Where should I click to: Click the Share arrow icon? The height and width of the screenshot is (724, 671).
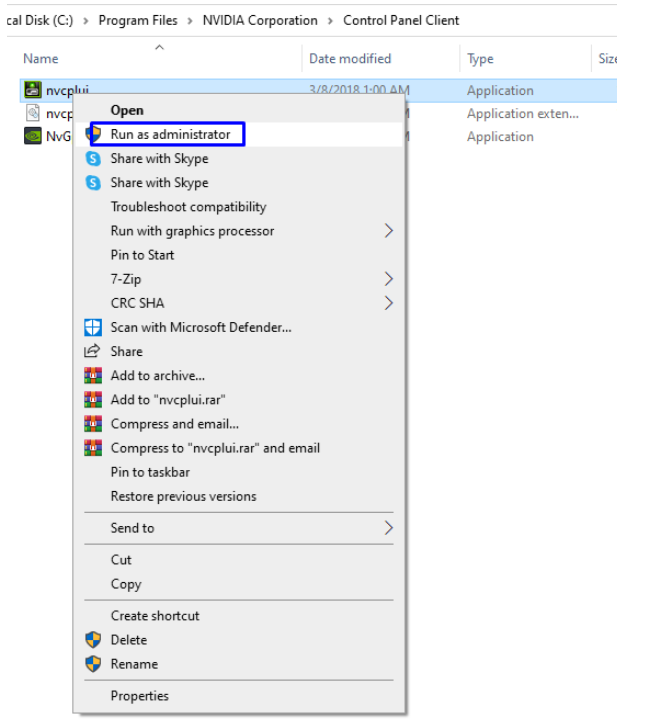(x=92, y=351)
